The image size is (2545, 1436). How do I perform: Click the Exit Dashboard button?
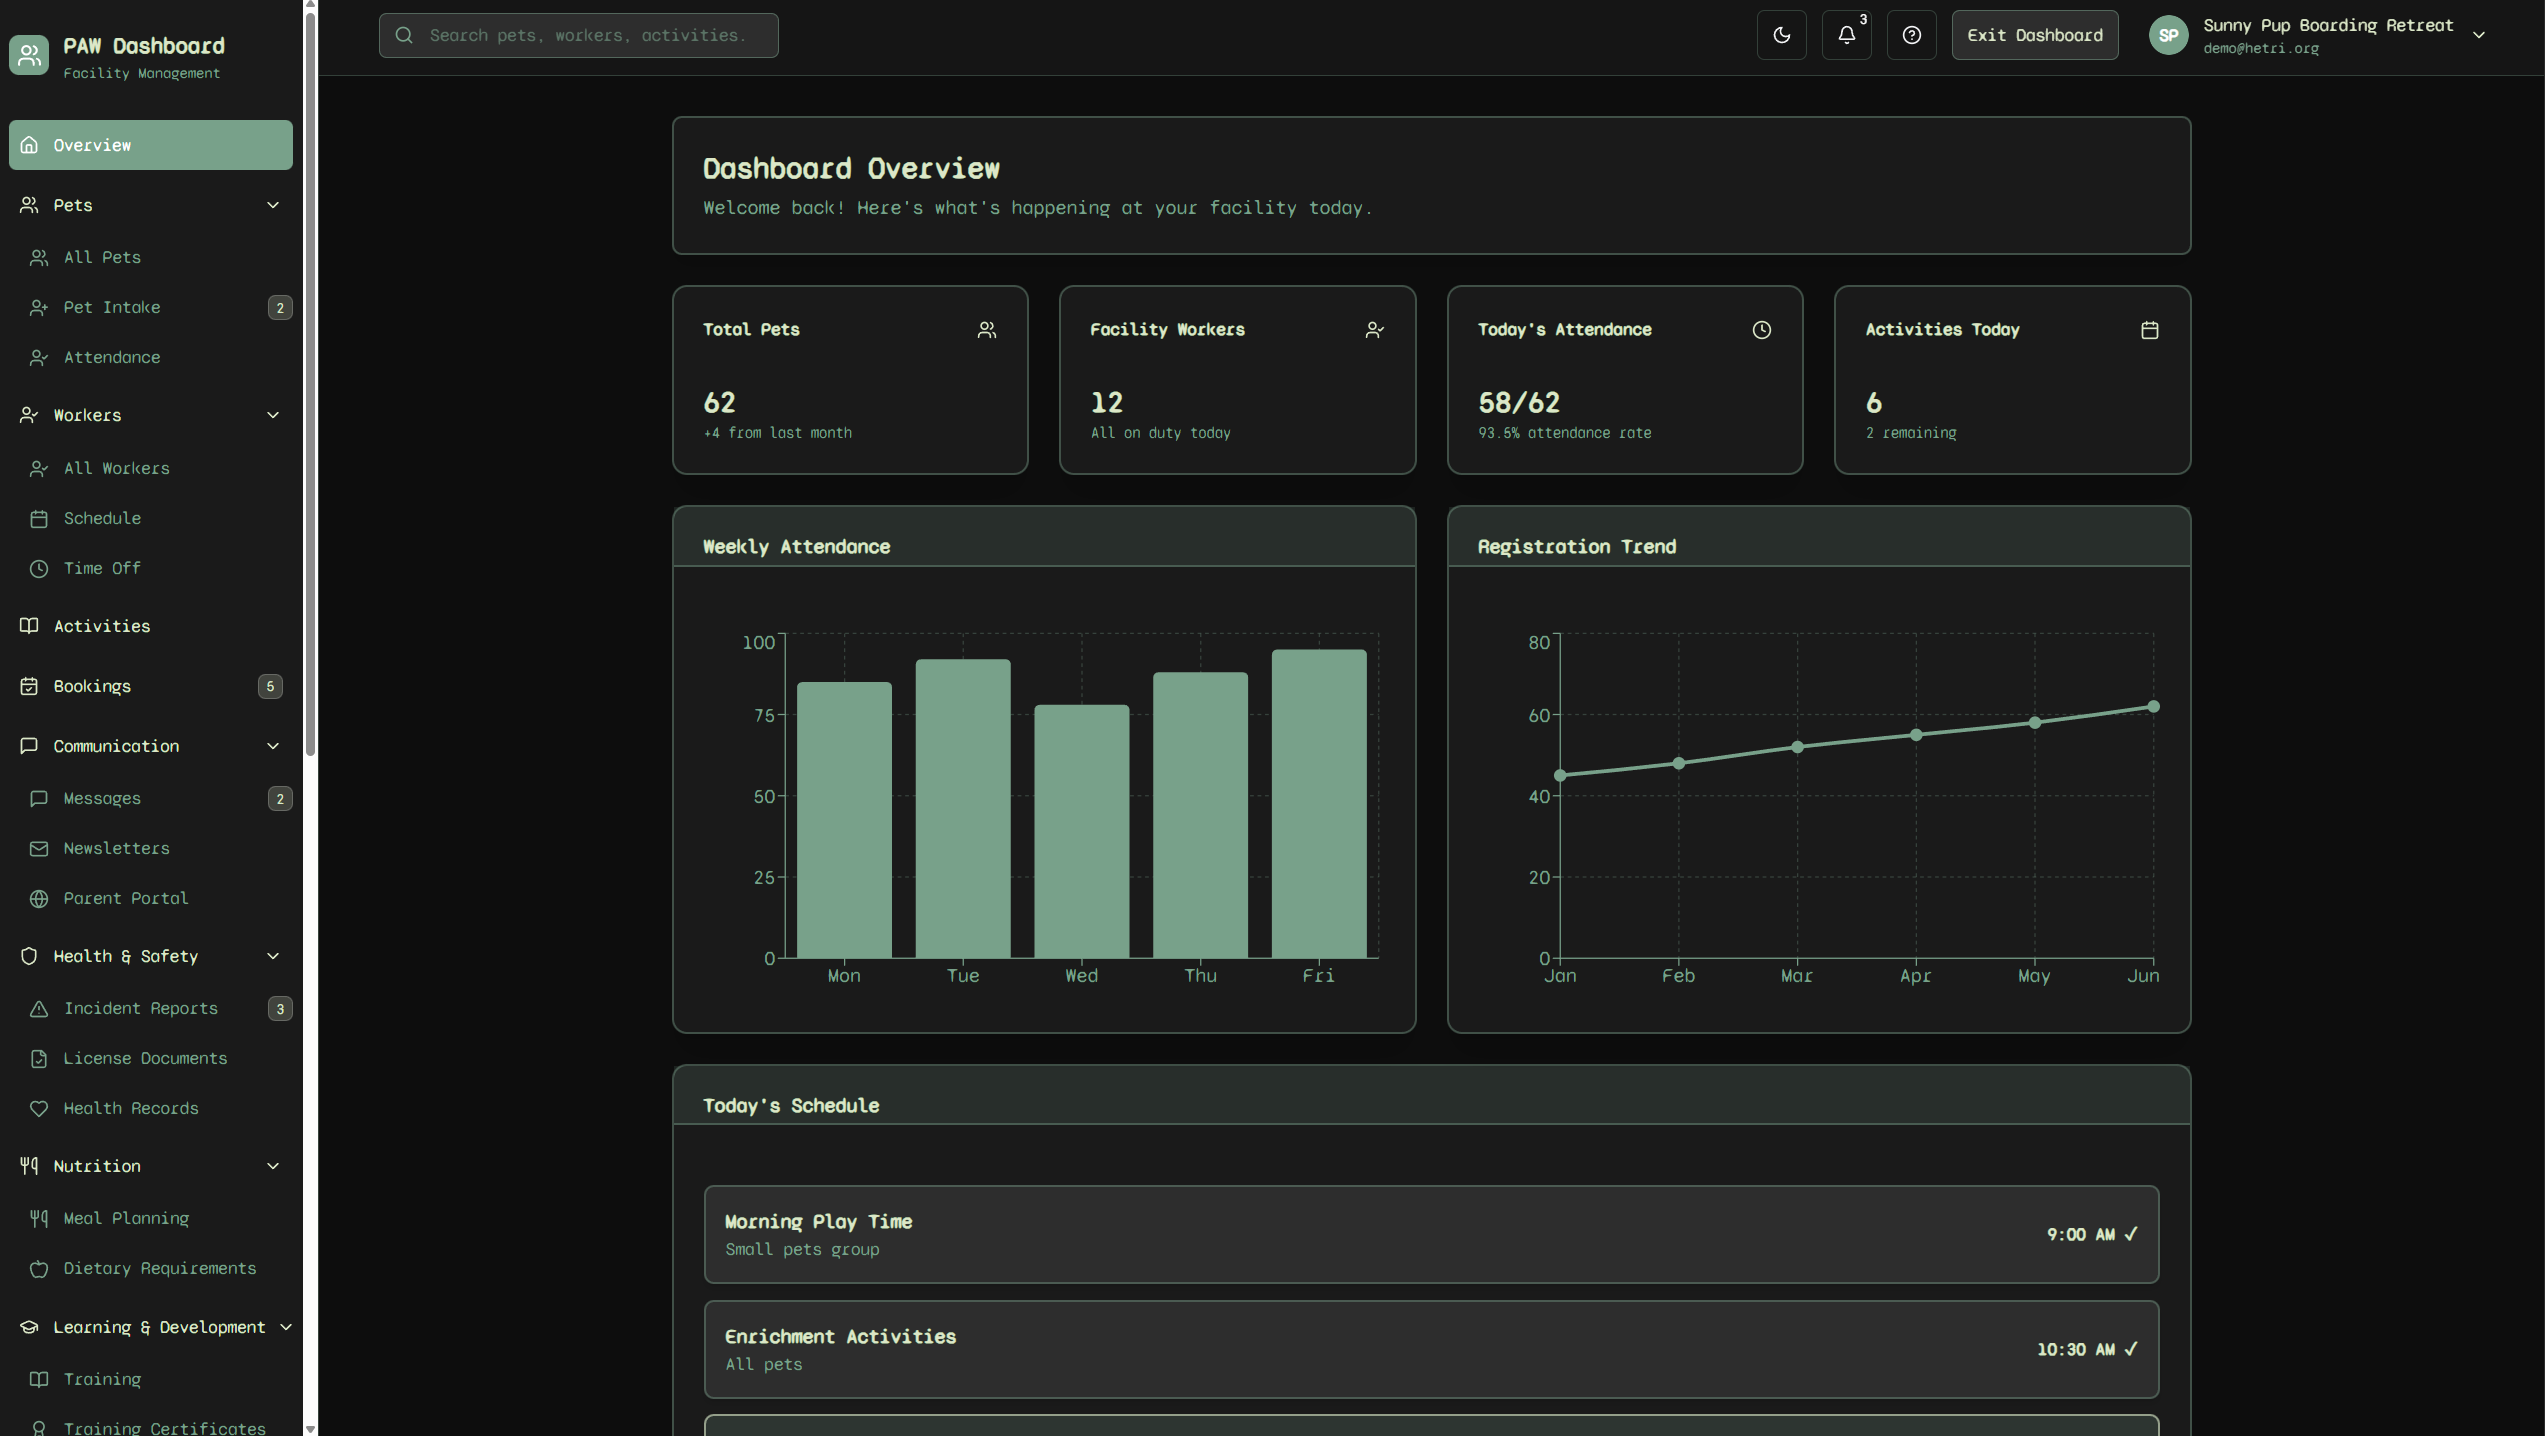point(2034,34)
